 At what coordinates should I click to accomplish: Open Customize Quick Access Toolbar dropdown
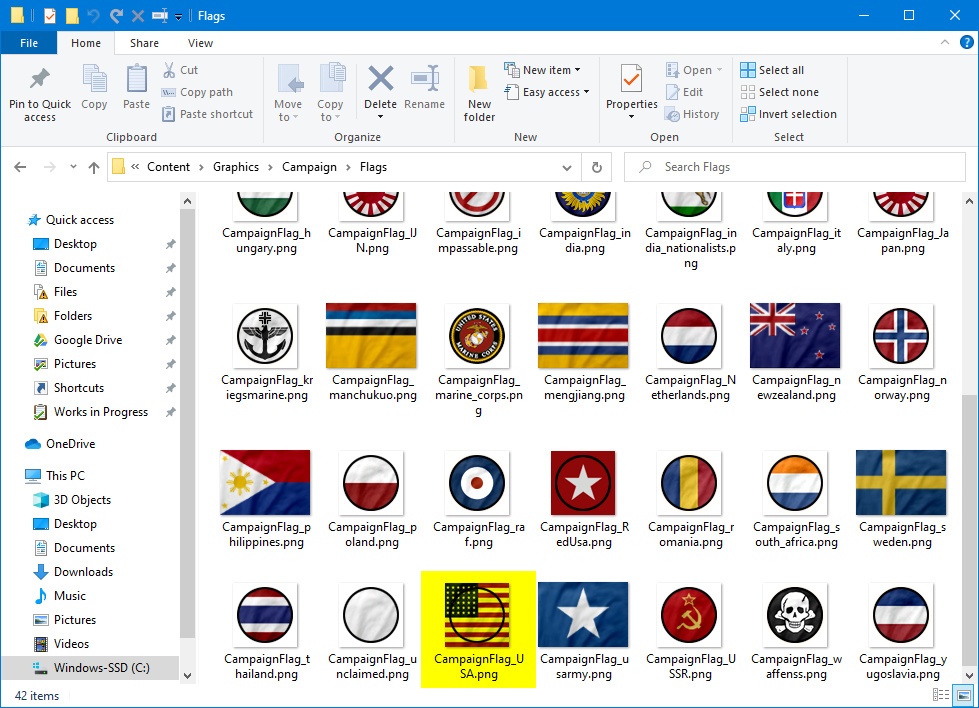pos(178,16)
